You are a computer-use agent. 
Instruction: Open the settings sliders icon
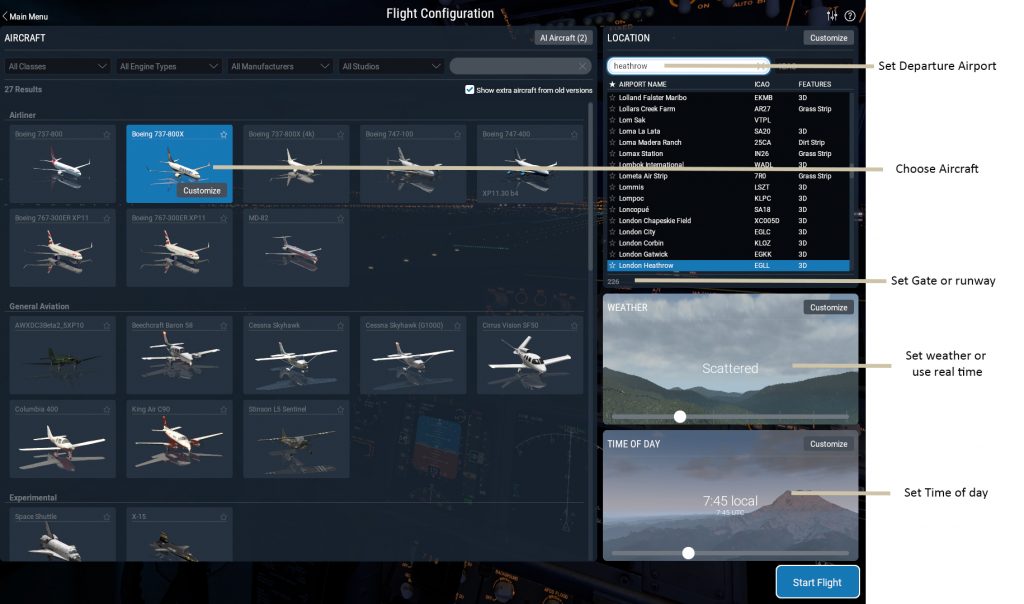[831, 16]
